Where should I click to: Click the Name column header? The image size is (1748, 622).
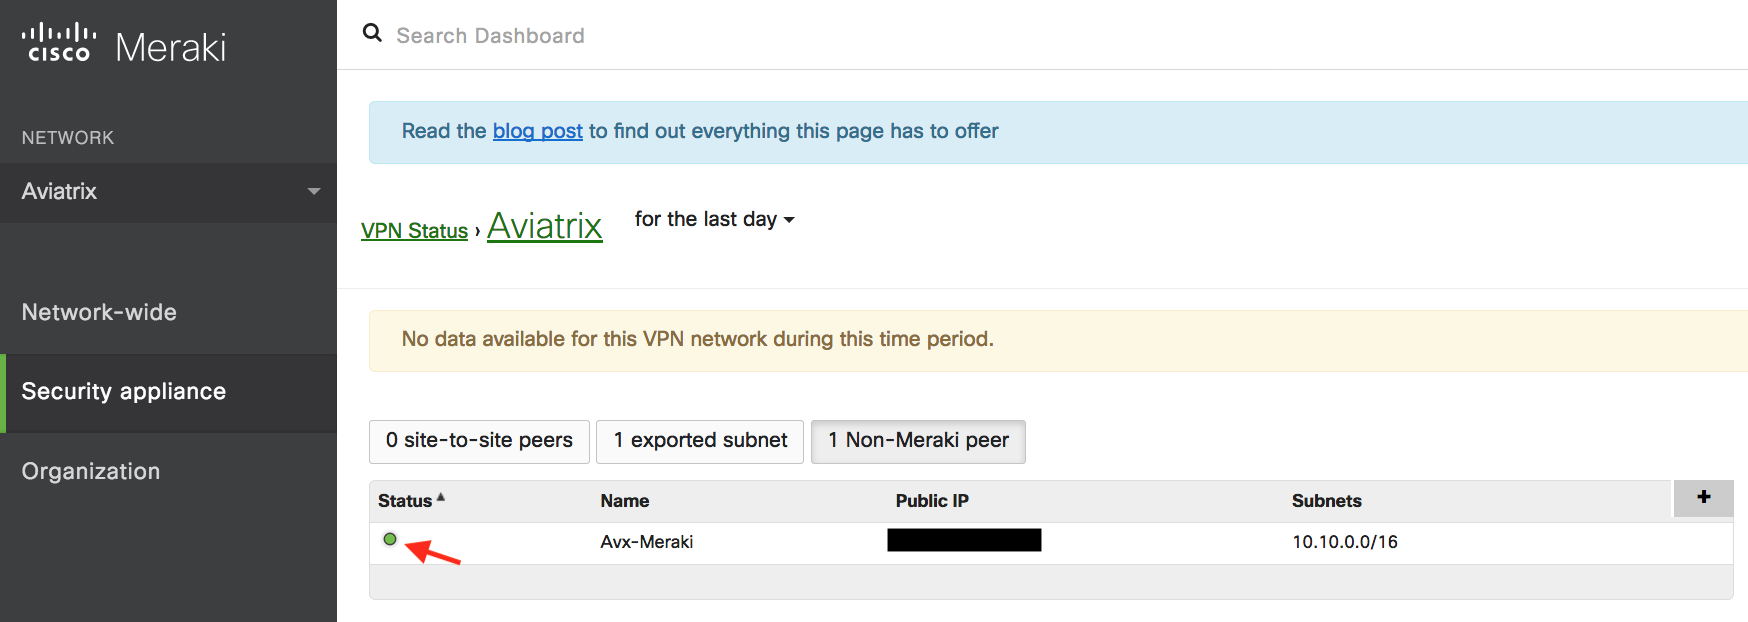(x=625, y=501)
